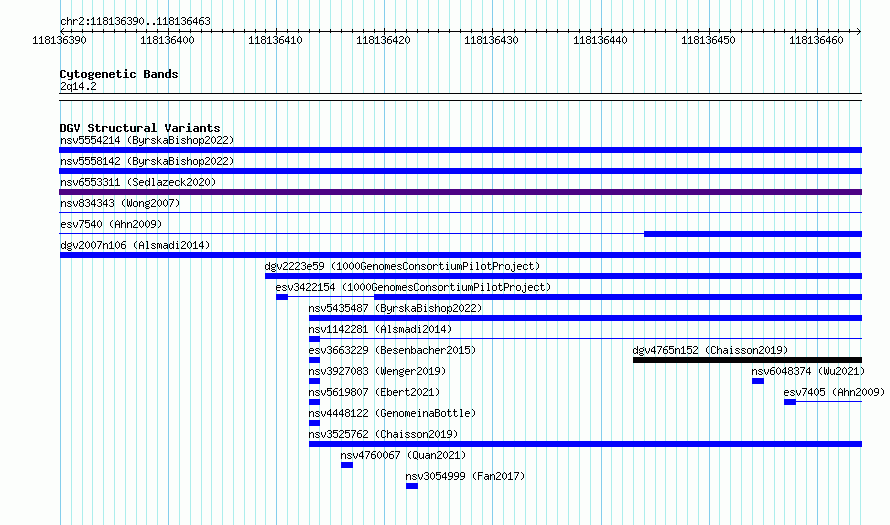
Task: Open nsv3927083 (Wenger2019) label
Action: (377, 371)
